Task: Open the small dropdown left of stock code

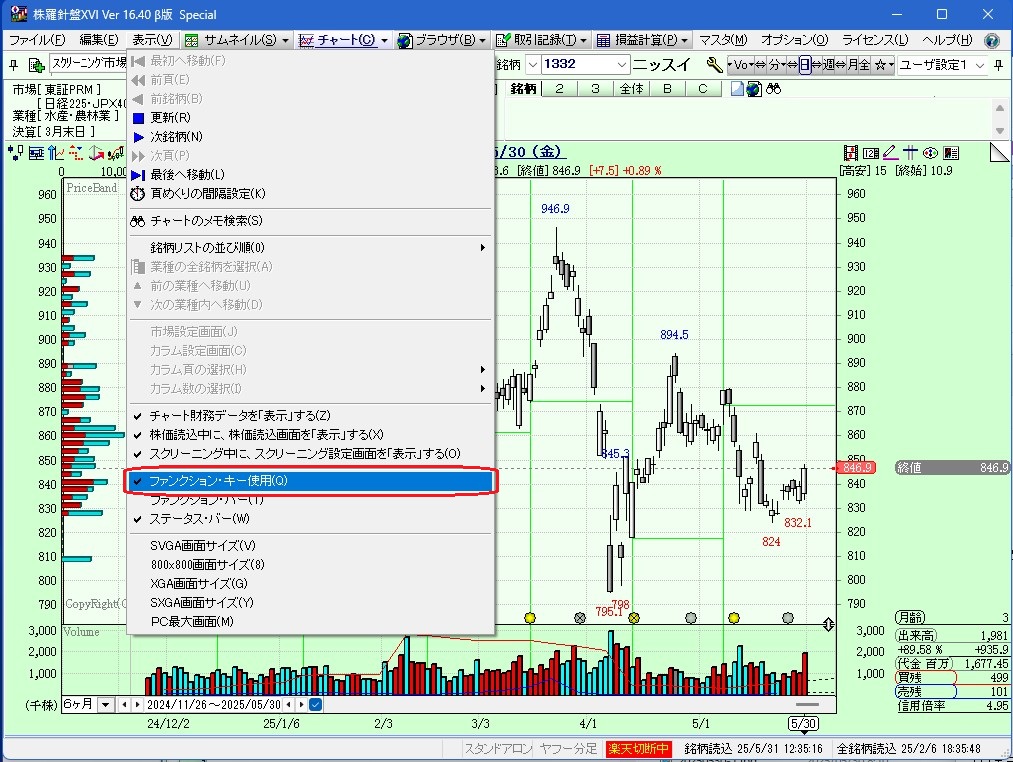Action: tap(533, 65)
